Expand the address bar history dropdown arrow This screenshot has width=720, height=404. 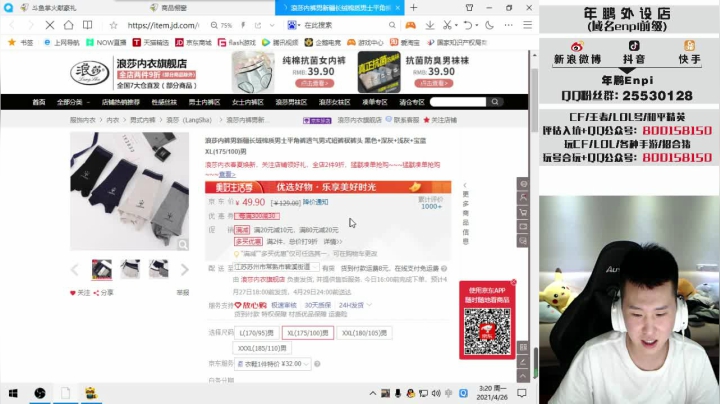click(x=272, y=25)
